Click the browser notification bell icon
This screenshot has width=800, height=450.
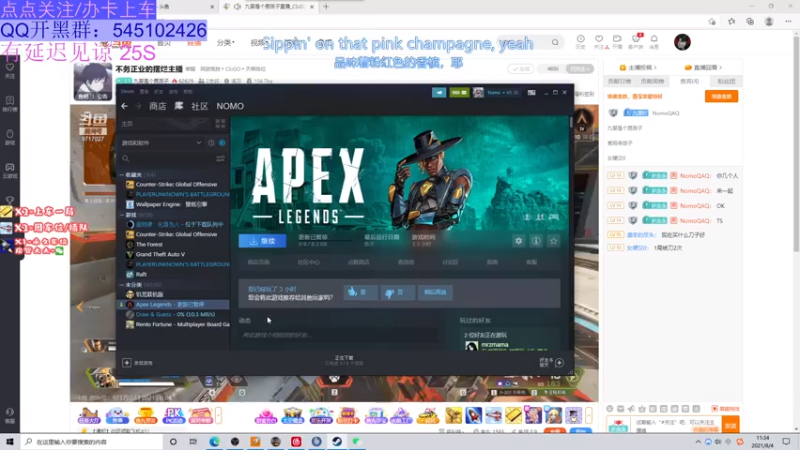point(654,39)
